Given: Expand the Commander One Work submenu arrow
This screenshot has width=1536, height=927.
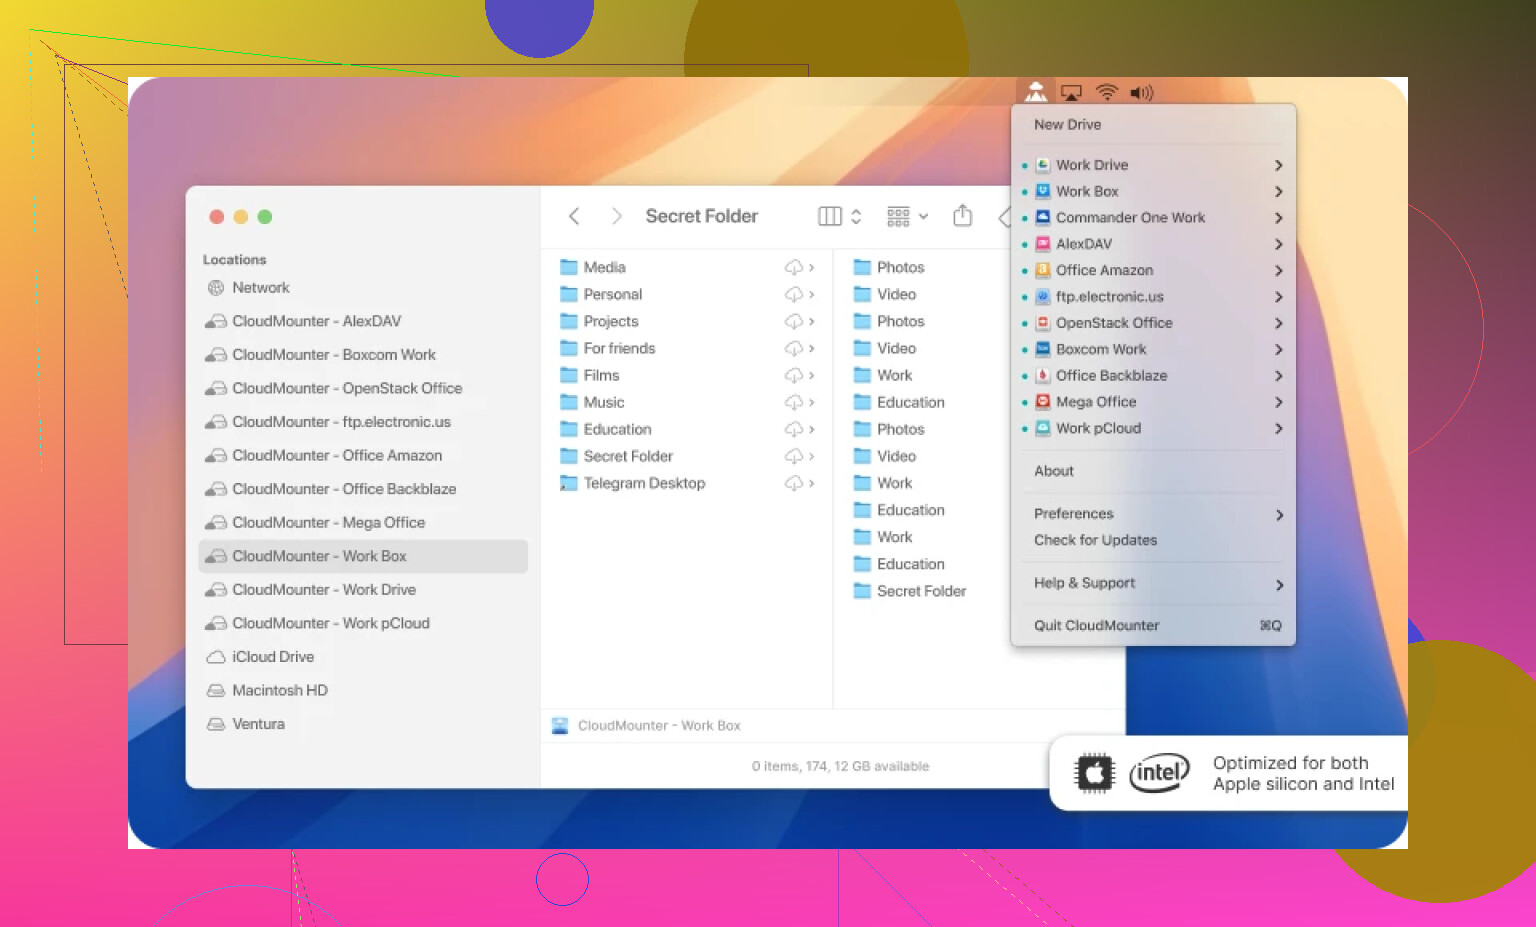Looking at the screenshot, I should pos(1278,218).
